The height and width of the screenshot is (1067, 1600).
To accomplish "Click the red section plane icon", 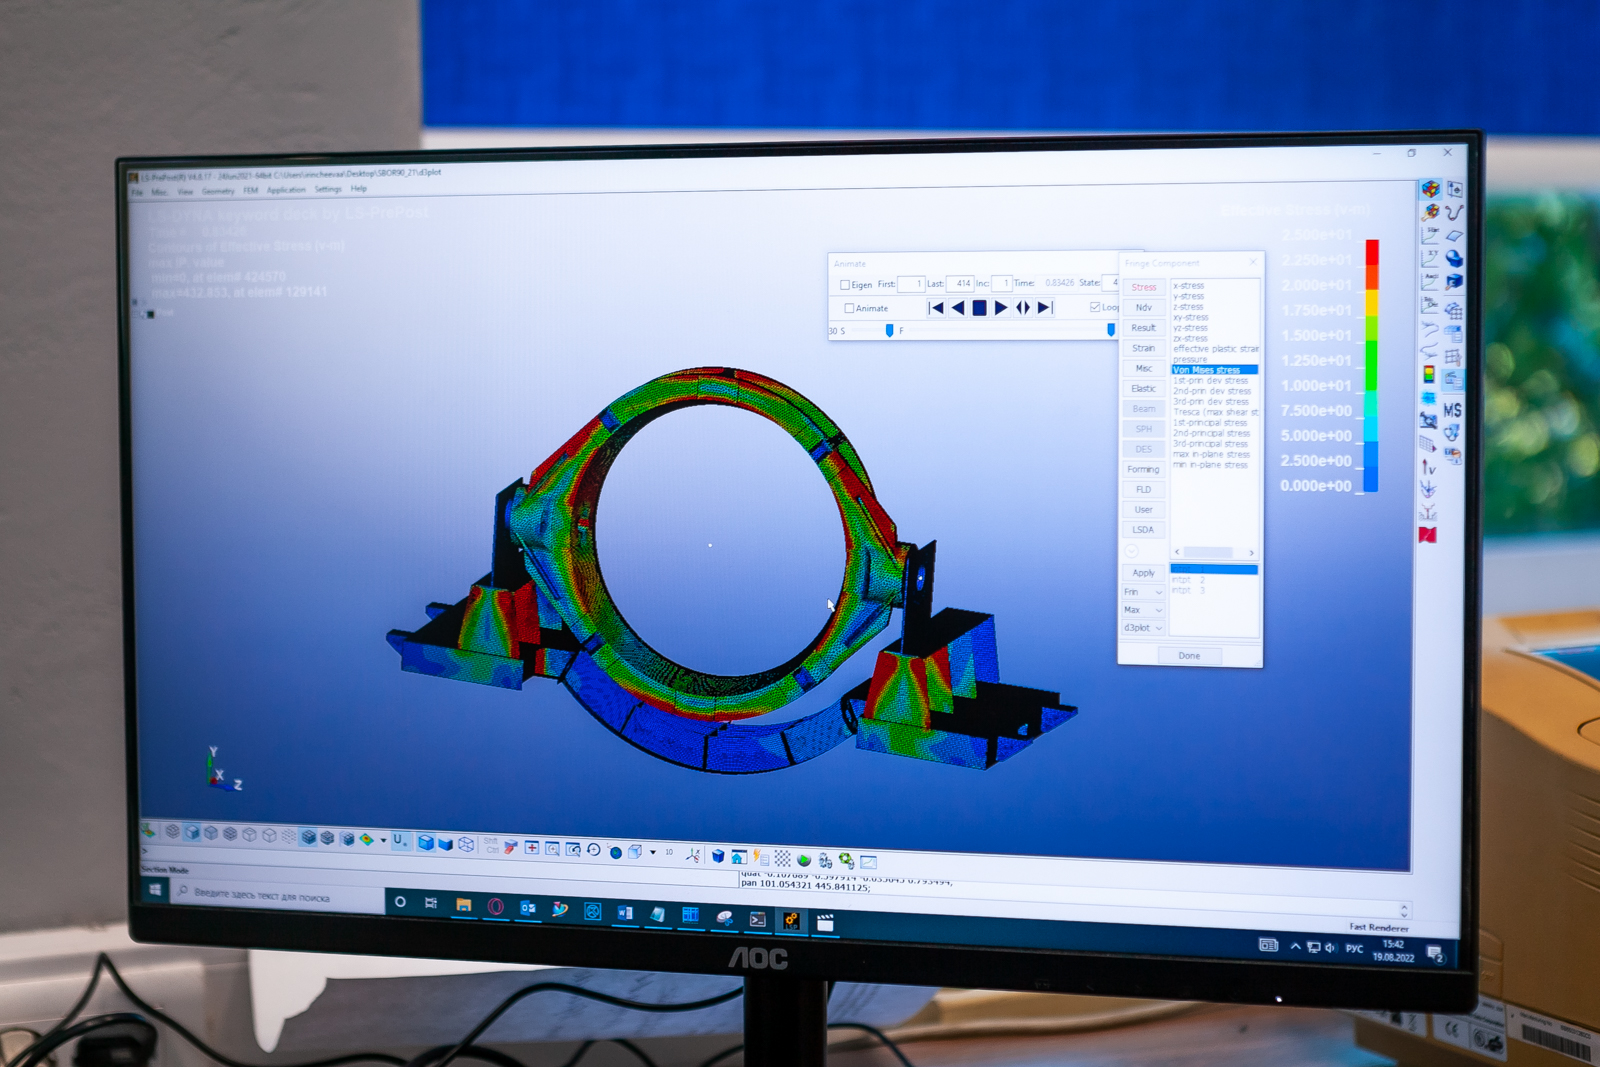I will (1428, 535).
